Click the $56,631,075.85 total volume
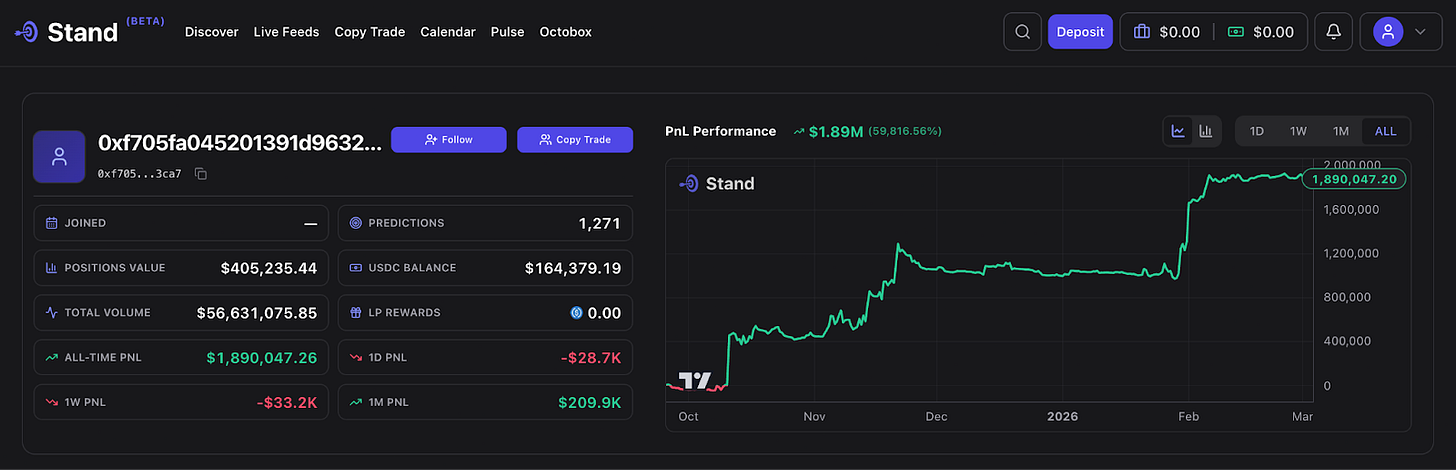This screenshot has height=470, width=1456. click(257, 313)
